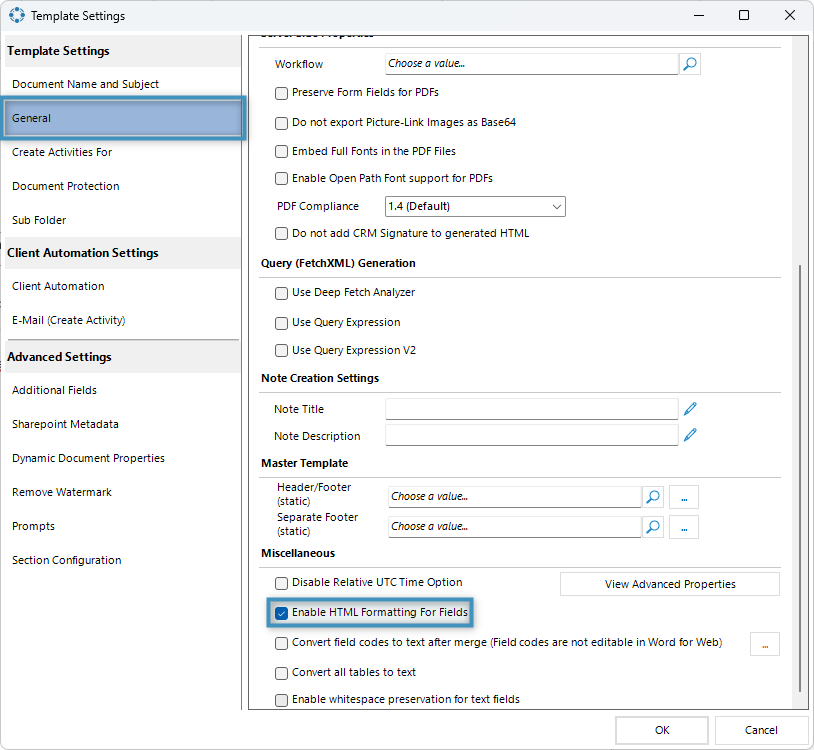Click the Separate Footer ellipsis button
Image resolution: width=814 pixels, height=750 pixels.
point(684,527)
